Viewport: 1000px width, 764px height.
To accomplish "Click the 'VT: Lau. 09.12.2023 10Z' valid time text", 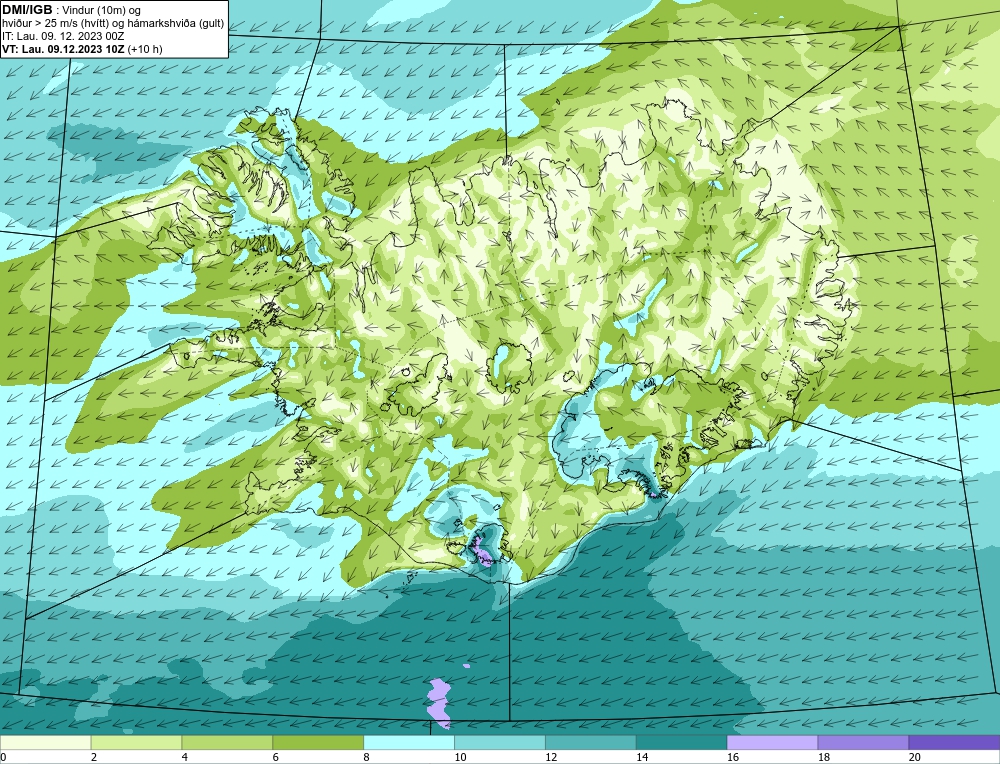I will tap(64, 49).
